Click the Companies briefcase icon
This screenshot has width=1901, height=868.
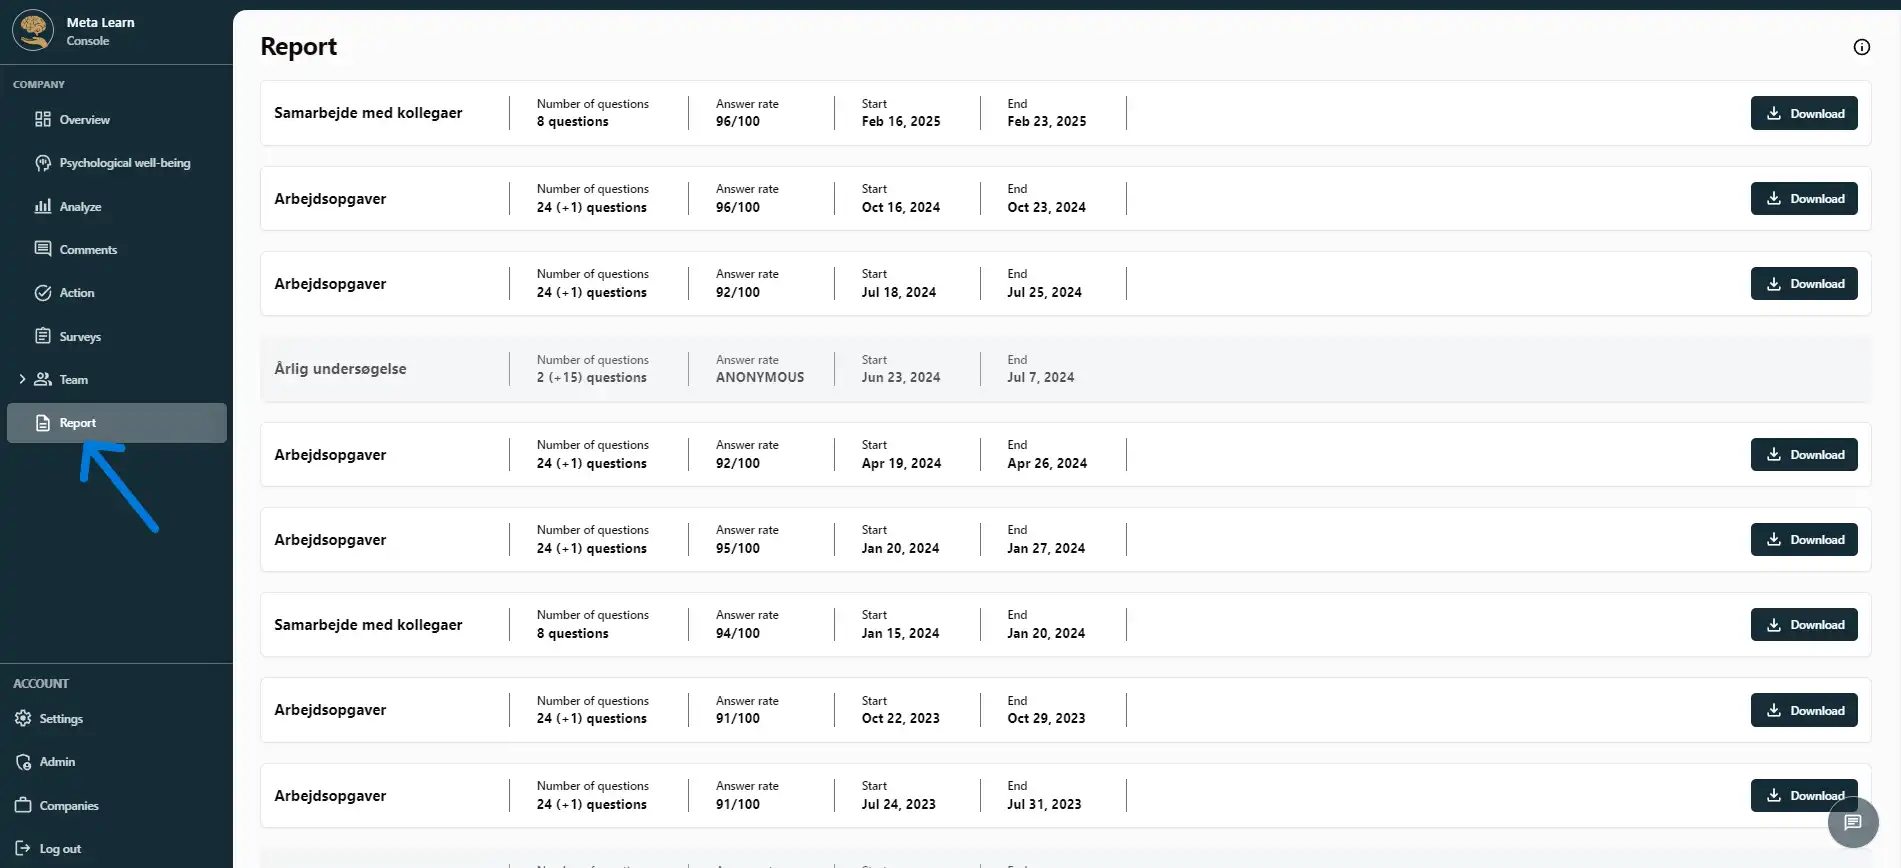coord(23,805)
